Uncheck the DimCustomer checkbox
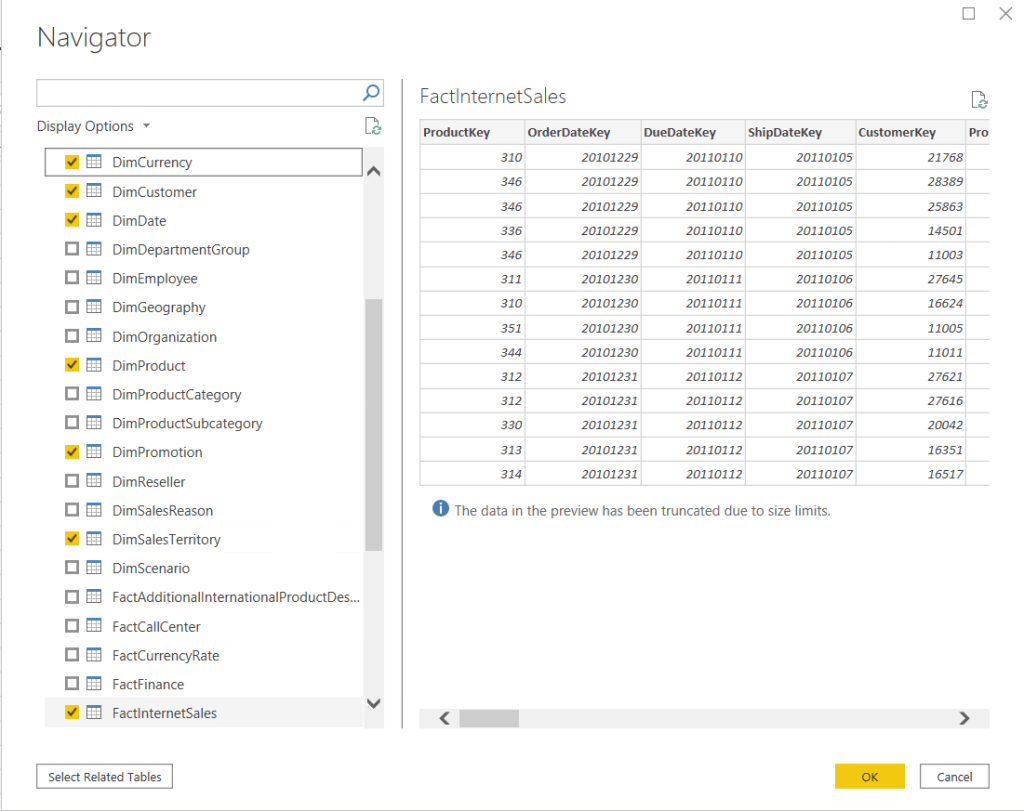This screenshot has height=811, width=1024. 72,192
